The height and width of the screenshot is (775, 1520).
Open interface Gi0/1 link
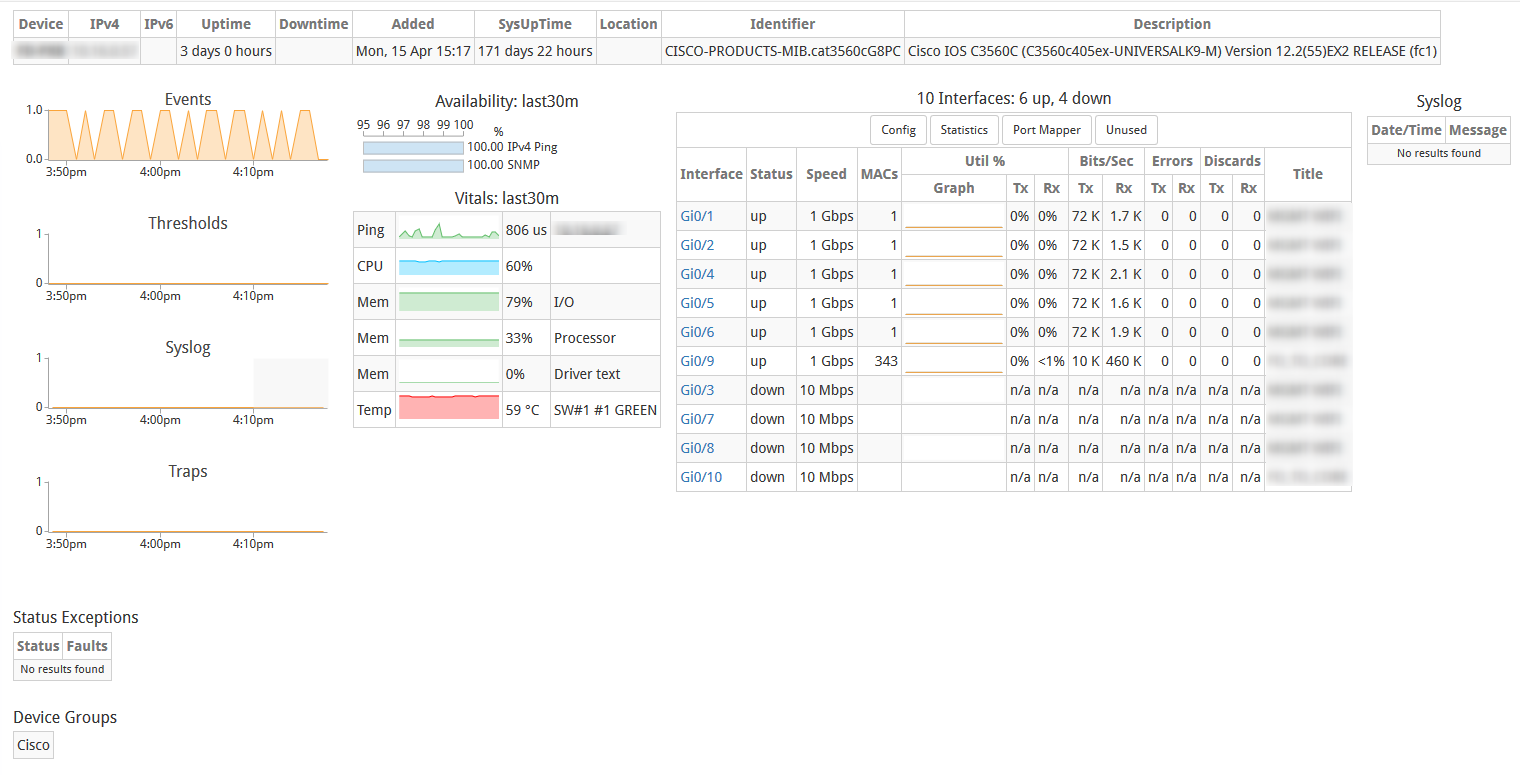pyautogui.click(x=697, y=216)
